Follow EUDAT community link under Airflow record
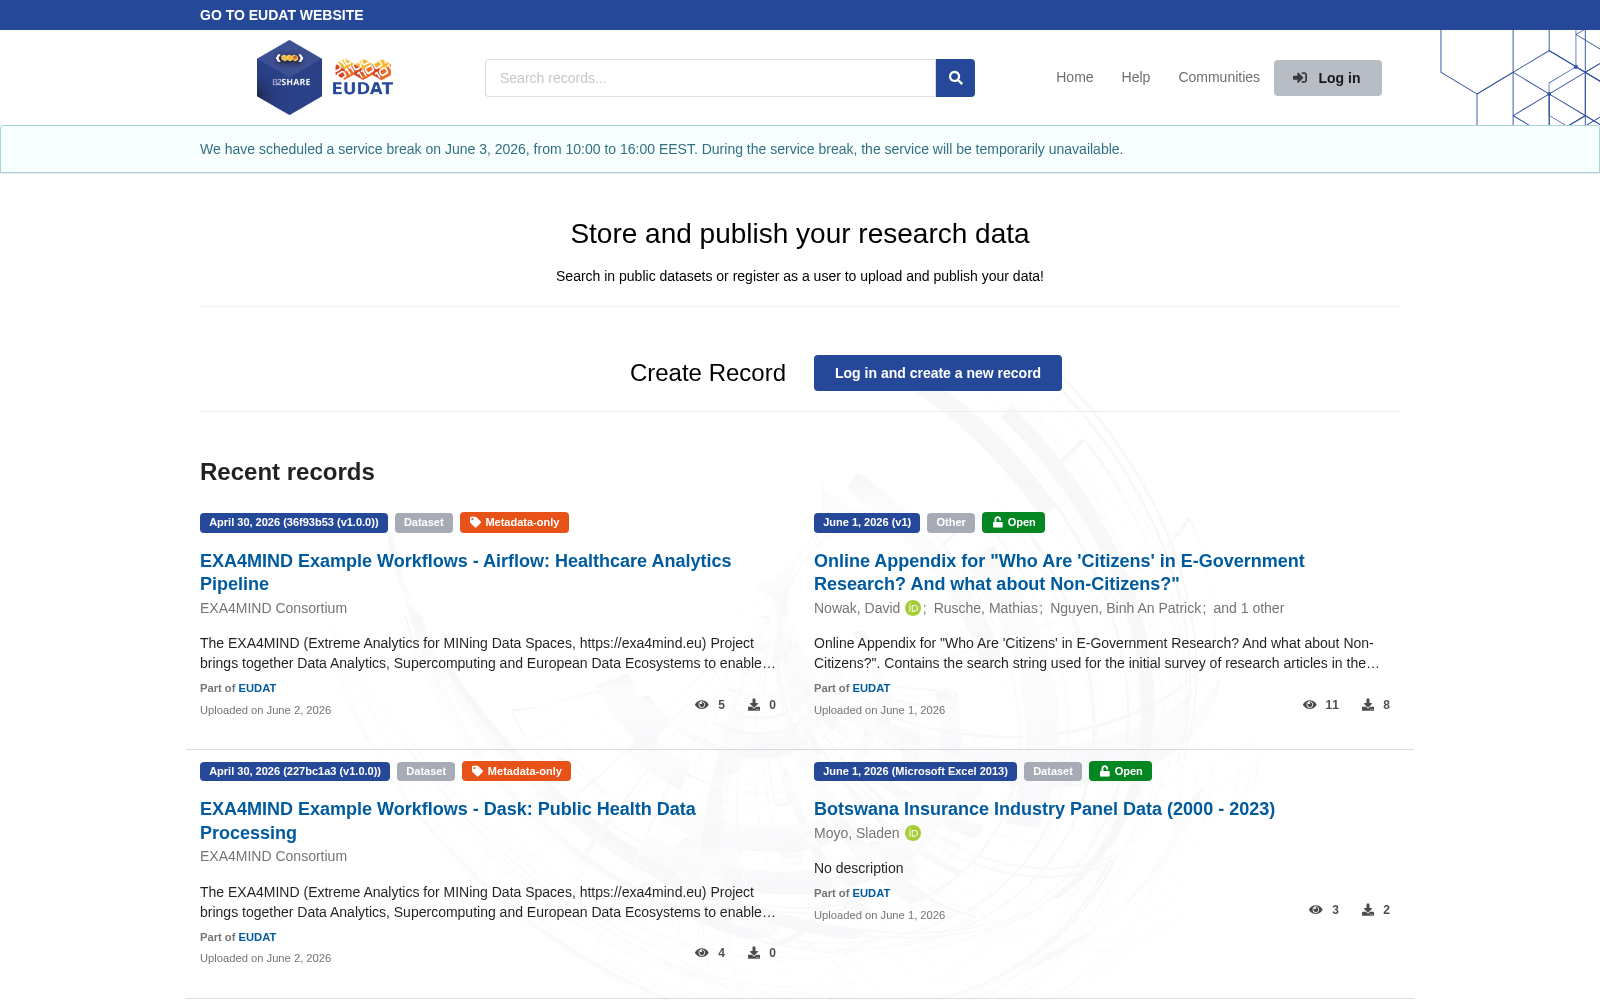The height and width of the screenshot is (1000, 1600). pyautogui.click(x=257, y=688)
